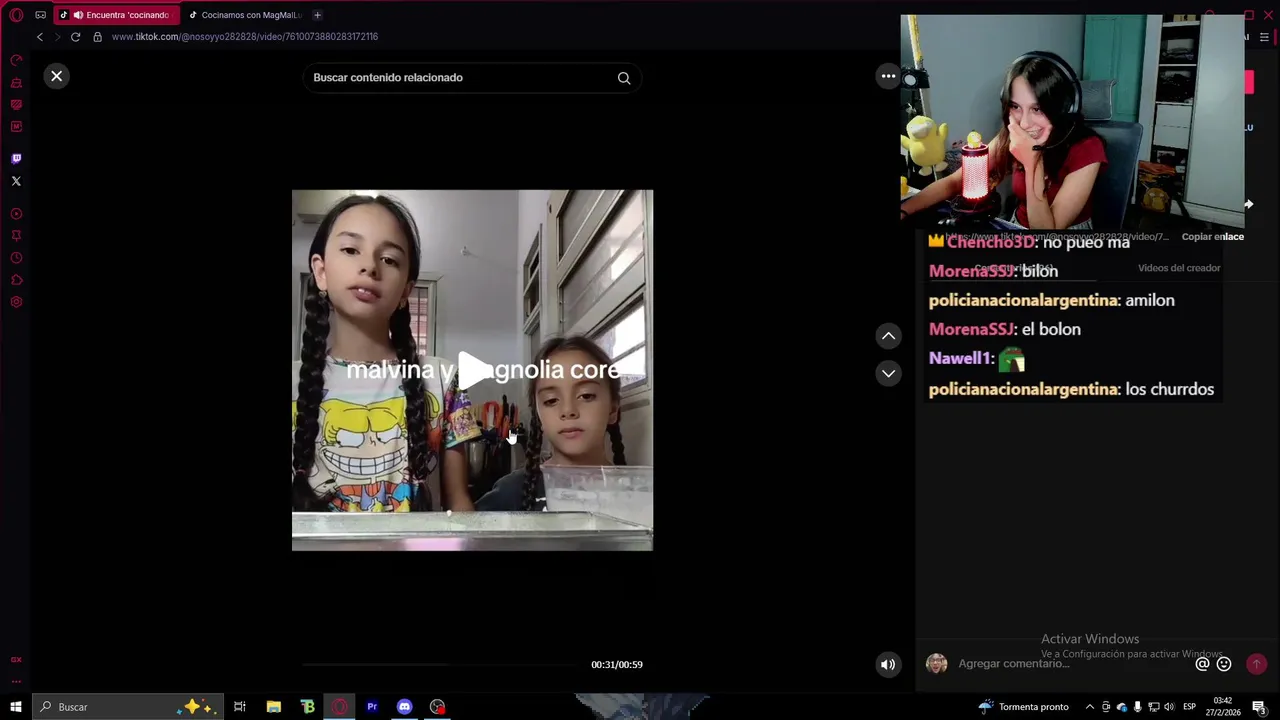The width and height of the screenshot is (1280, 720).
Task: Click the search magnifier icon
Action: (624, 78)
